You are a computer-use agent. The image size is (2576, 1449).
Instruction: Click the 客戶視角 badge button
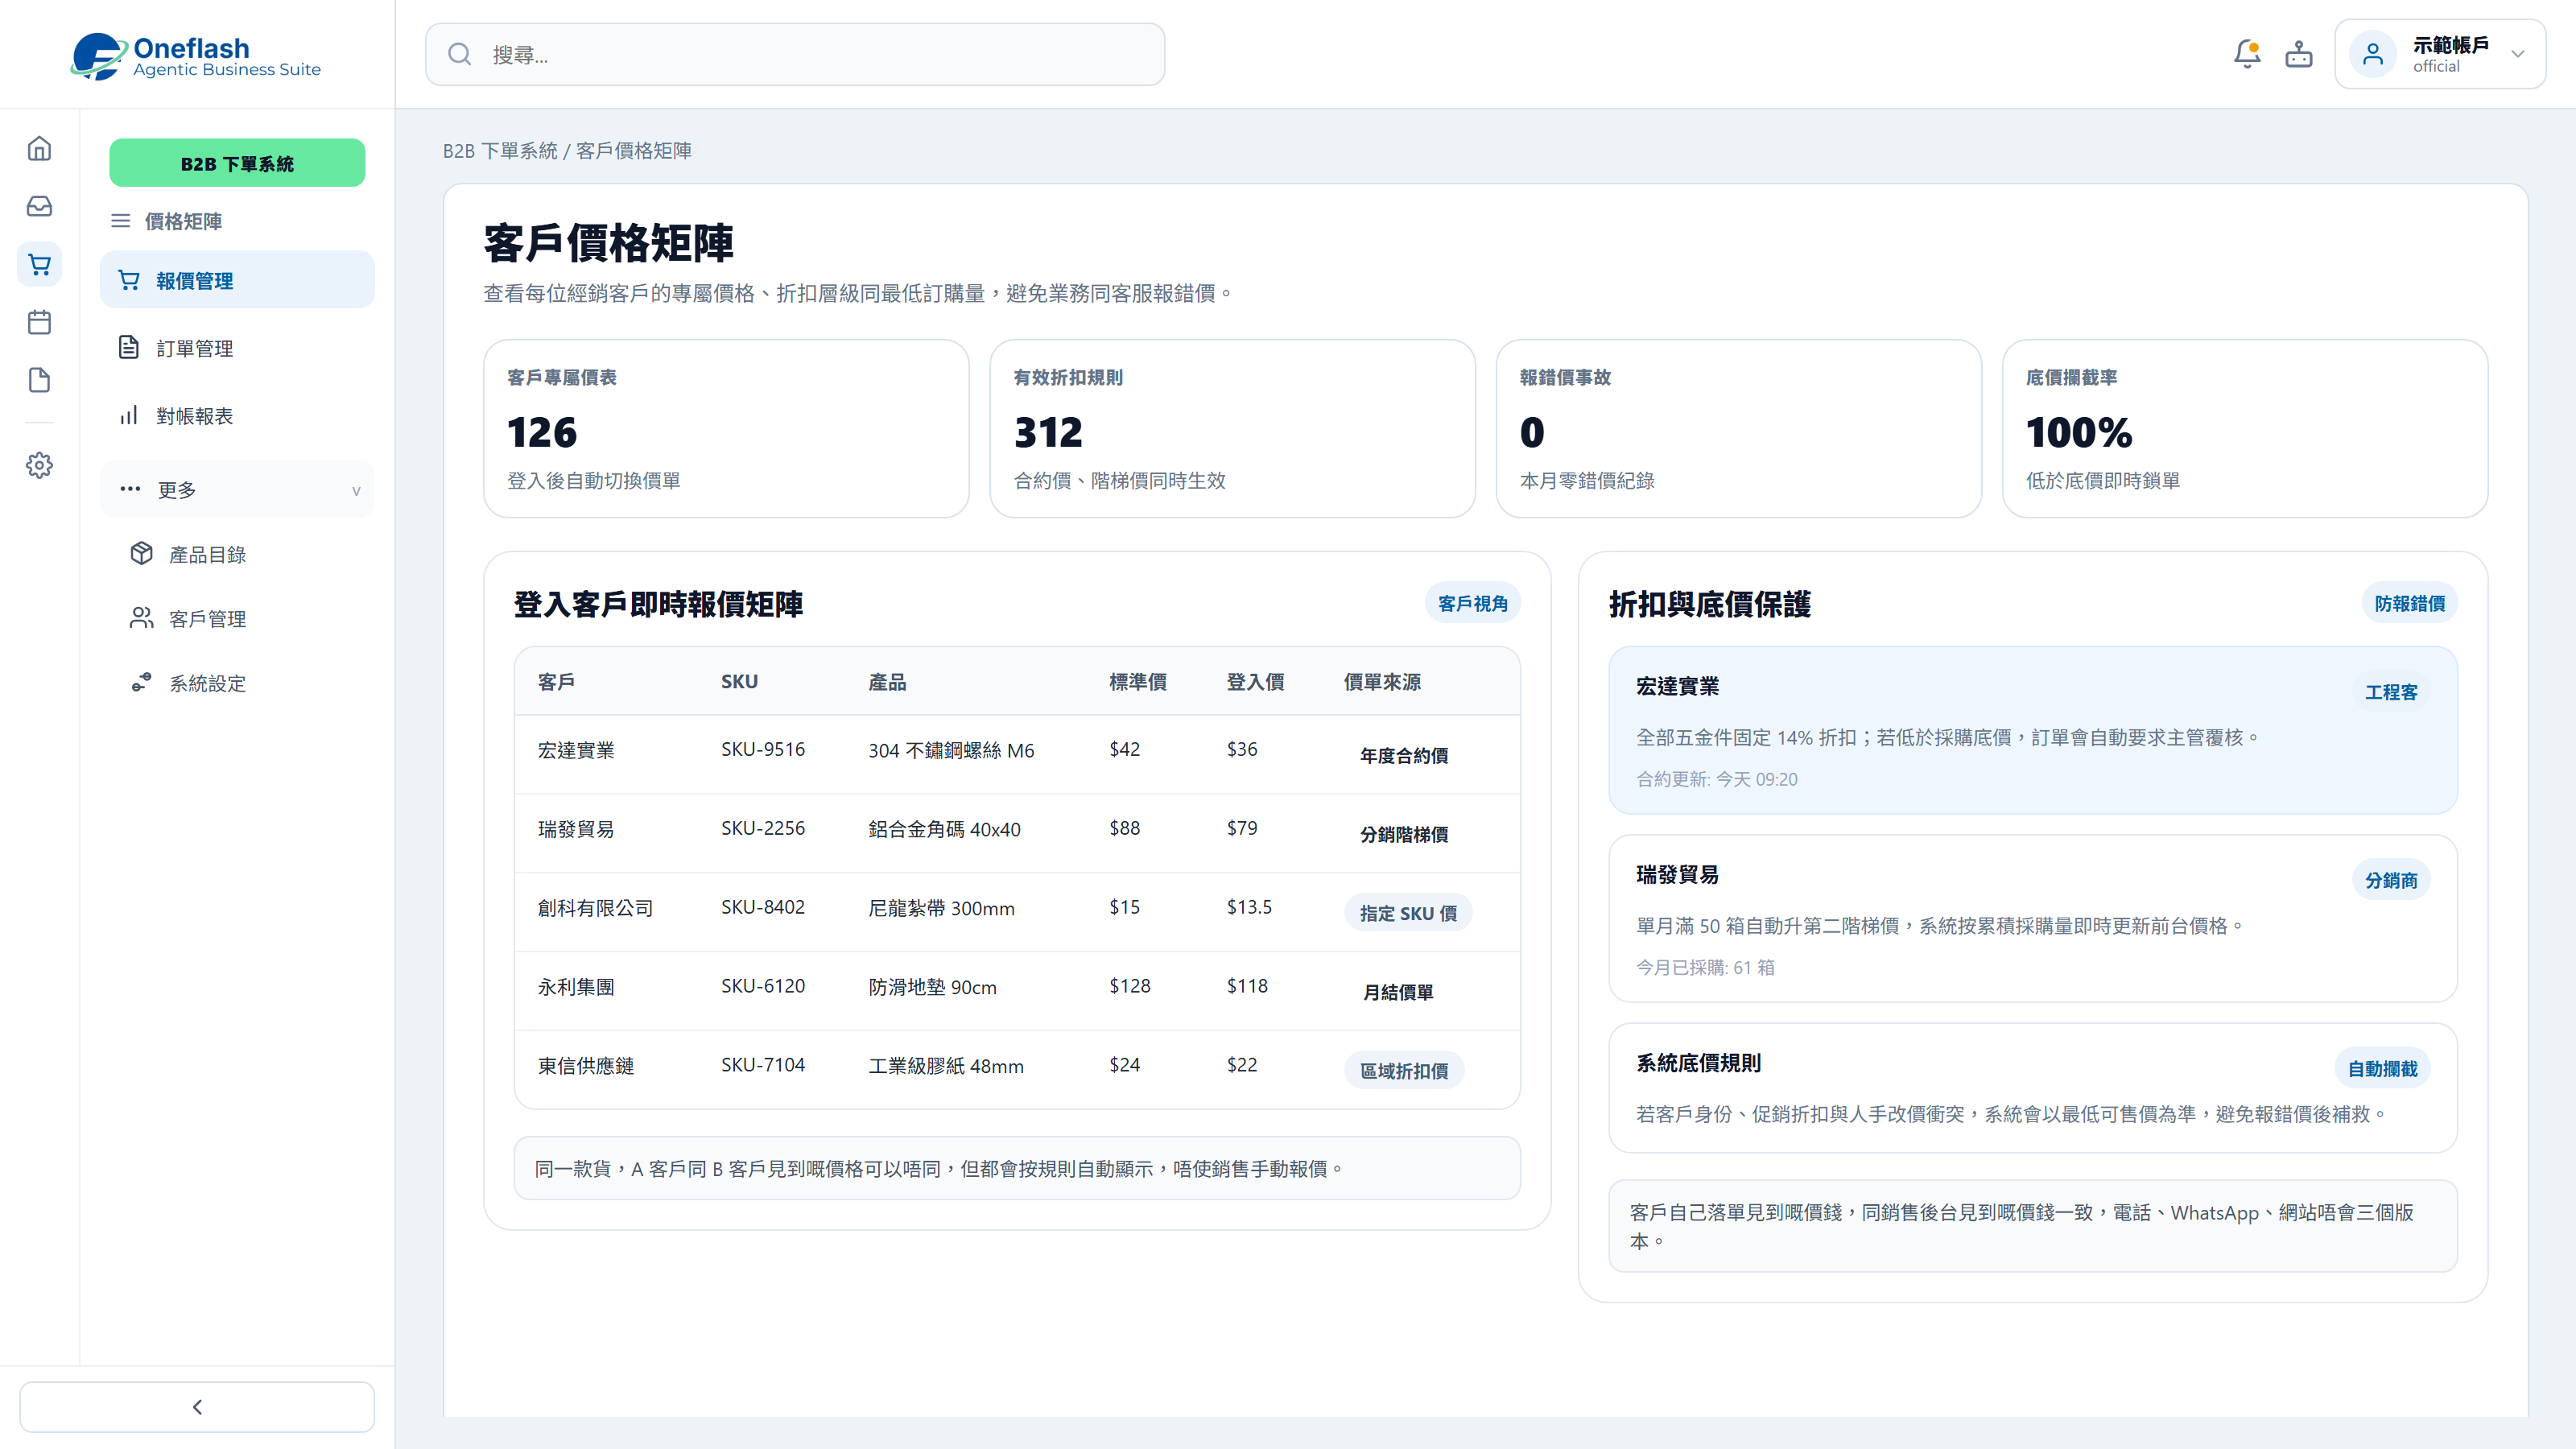pos(1472,603)
